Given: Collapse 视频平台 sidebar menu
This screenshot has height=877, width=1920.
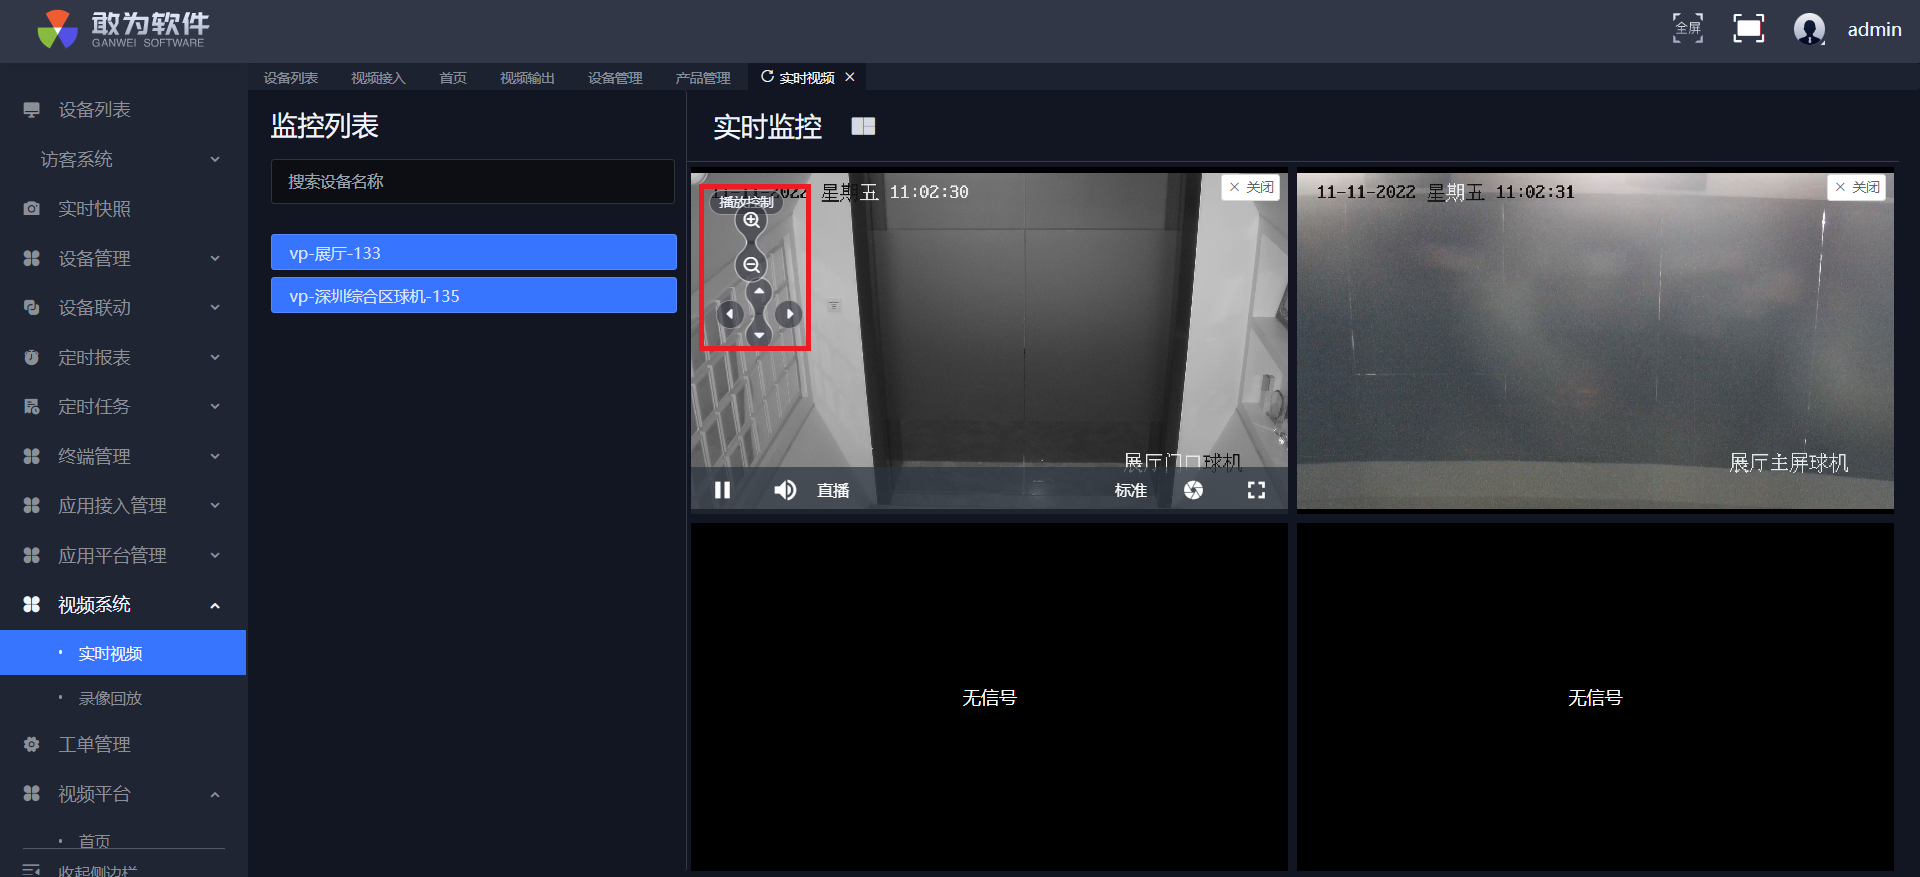Looking at the screenshot, I should (123, 794).
